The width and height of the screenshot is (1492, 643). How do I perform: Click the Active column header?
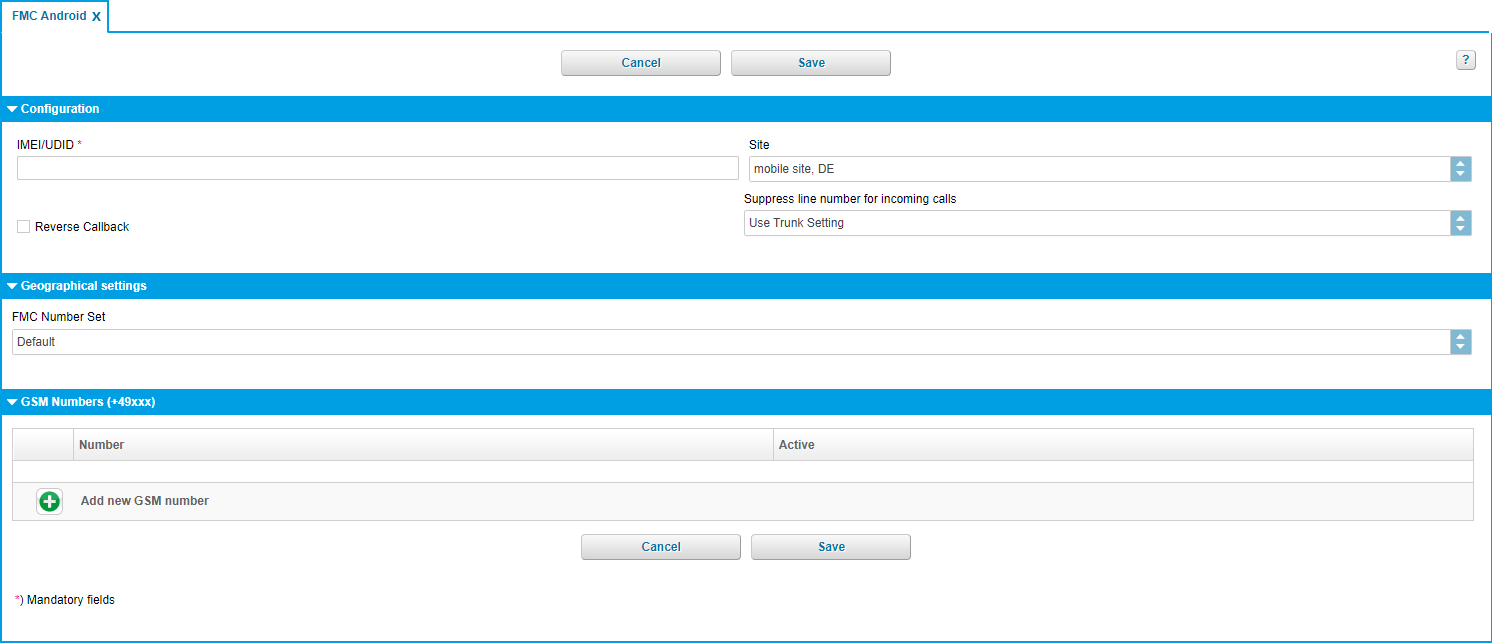tap(1123, 445)
